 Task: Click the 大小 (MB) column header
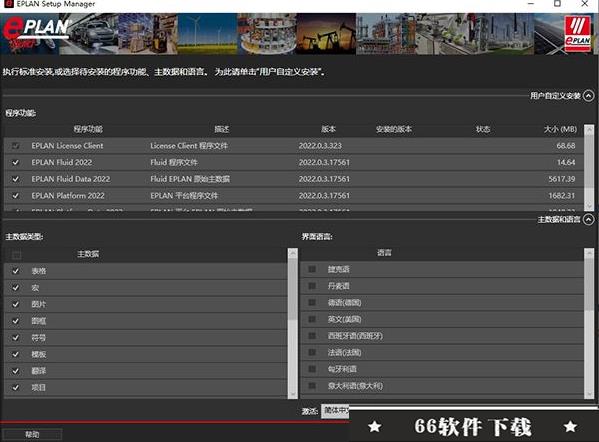[x=560, y=129]
